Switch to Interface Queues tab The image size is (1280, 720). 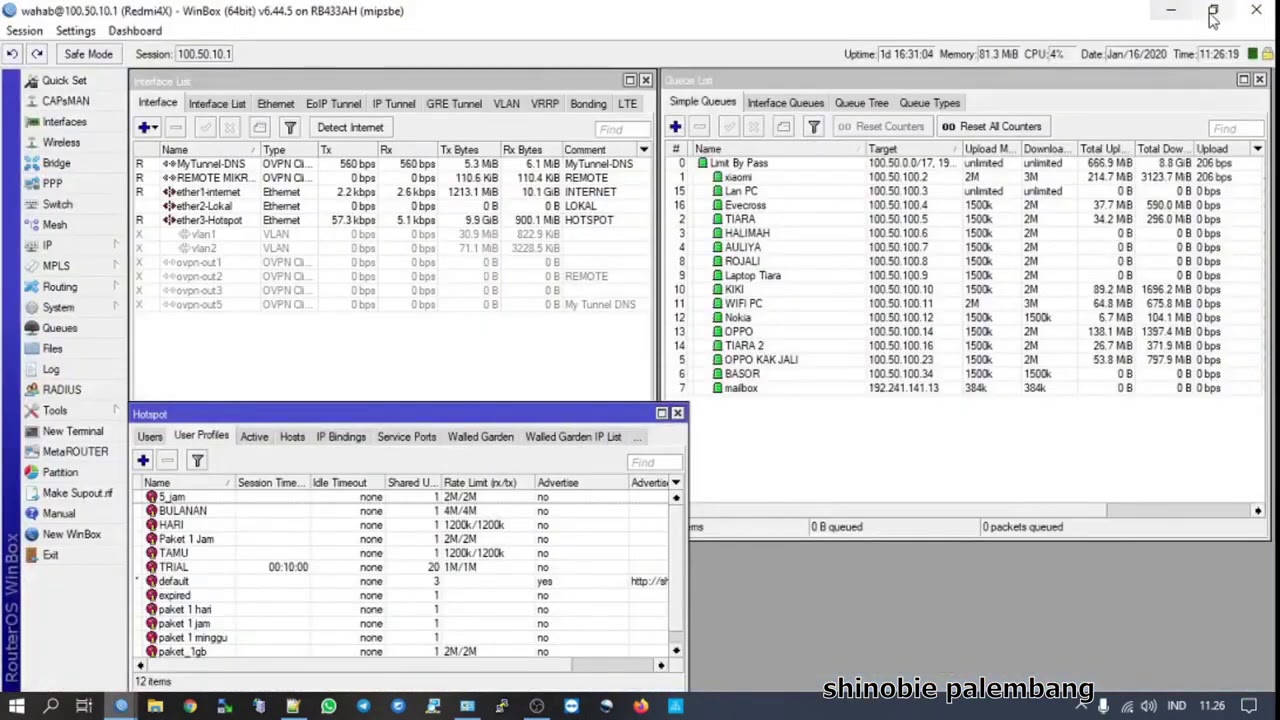coord(785,103)
